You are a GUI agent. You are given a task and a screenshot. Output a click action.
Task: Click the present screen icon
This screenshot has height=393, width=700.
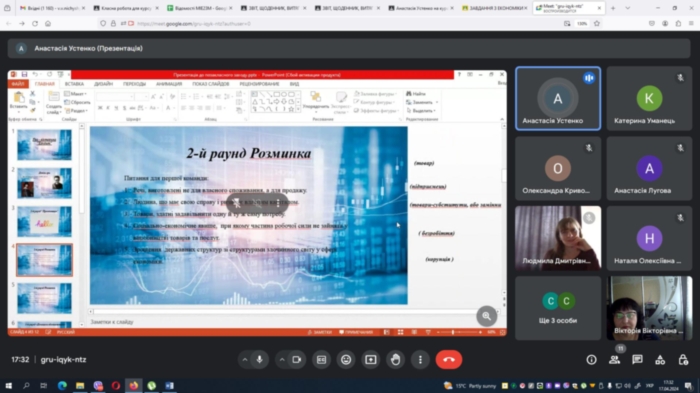coord(371,360)
